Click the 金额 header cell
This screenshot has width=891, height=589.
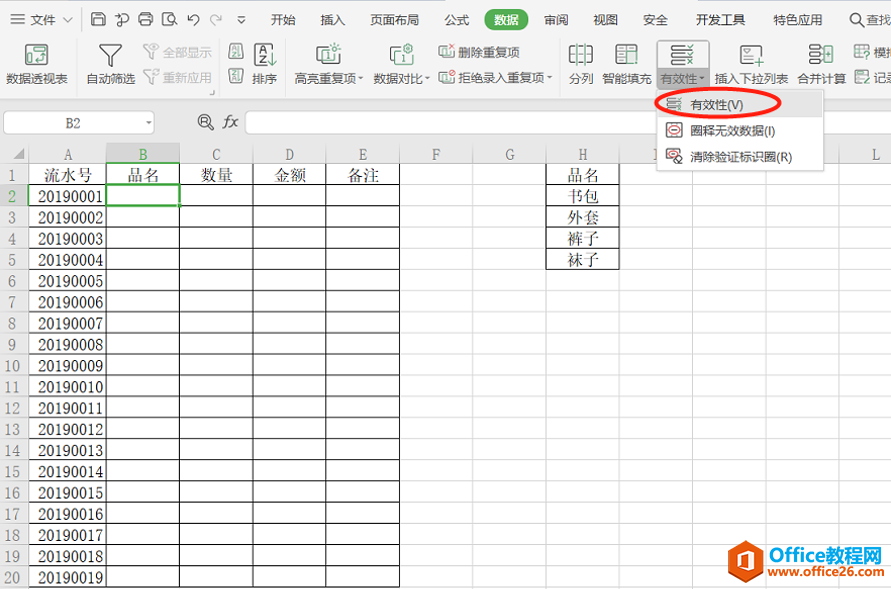[289, 175]
